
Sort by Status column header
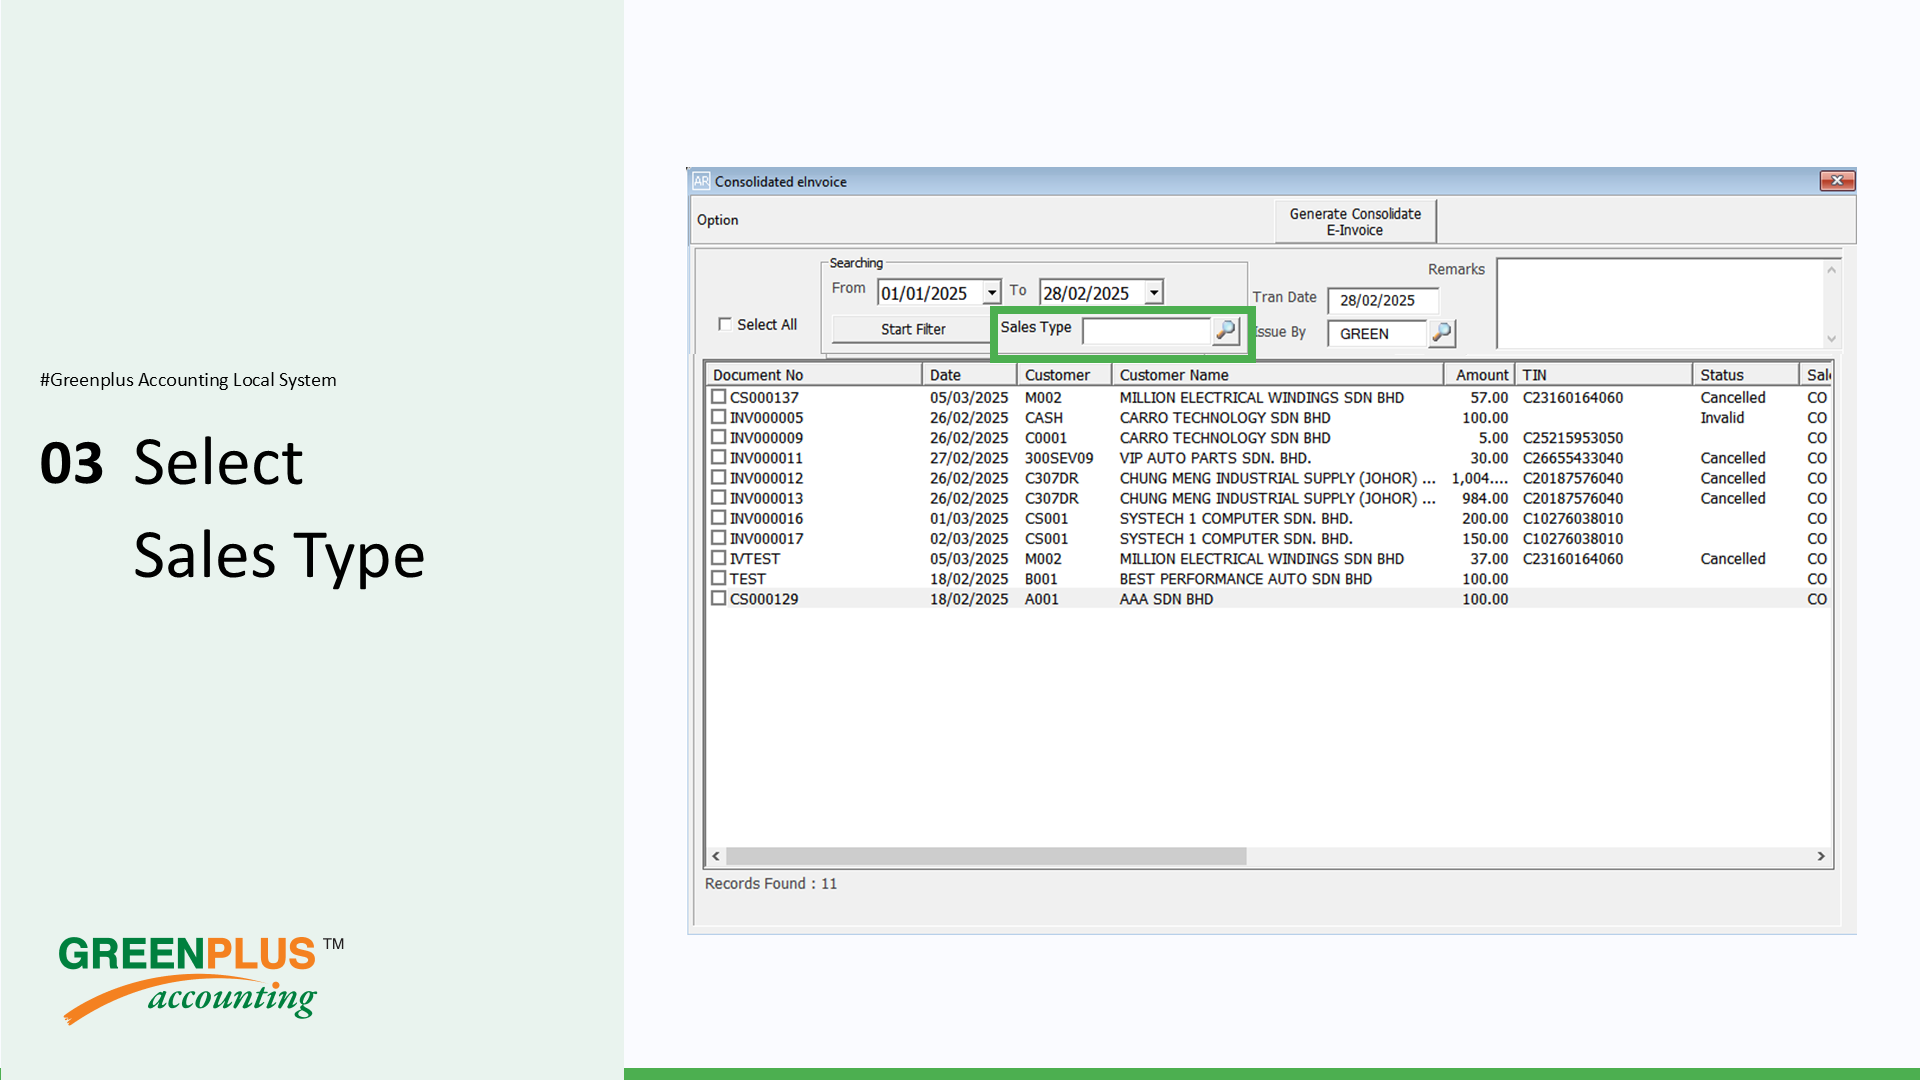1745,375
